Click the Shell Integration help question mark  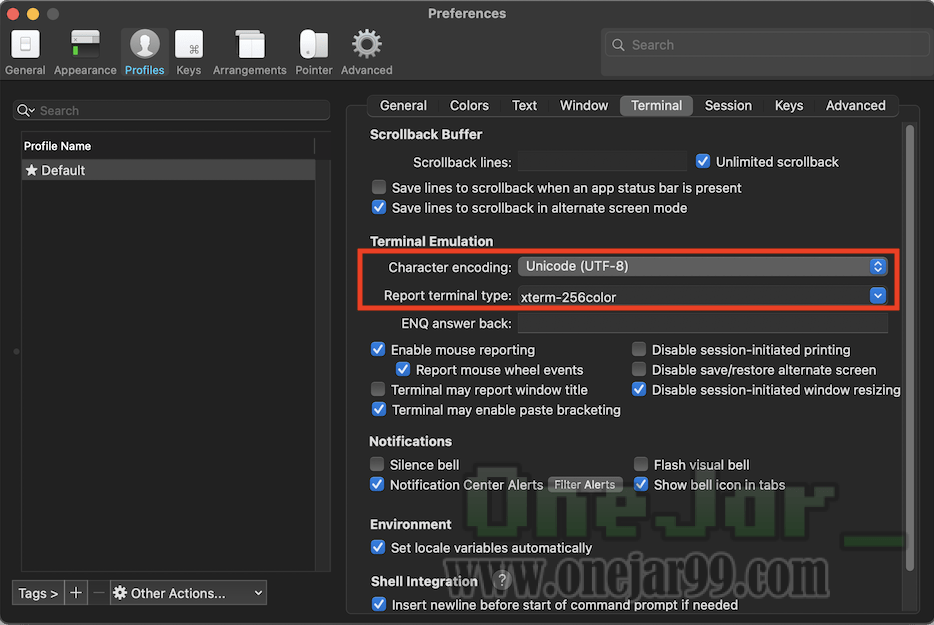pyautogui.click(x=502, y=580)
